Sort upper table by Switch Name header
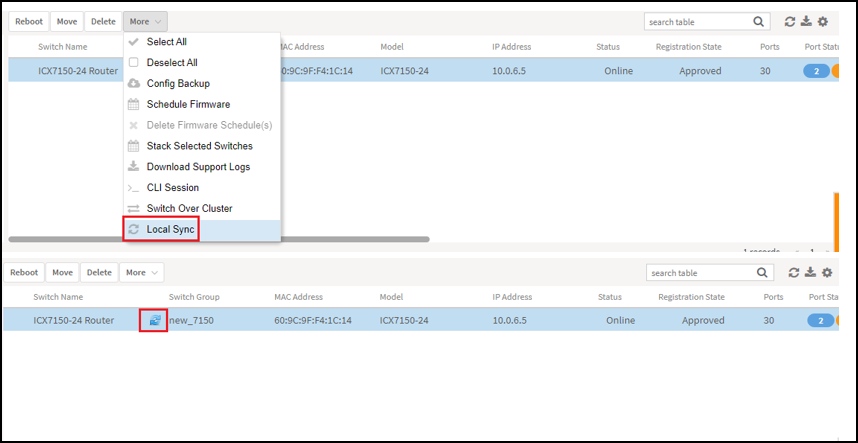Viewport: 858px width, 443px height. (62, 47)
